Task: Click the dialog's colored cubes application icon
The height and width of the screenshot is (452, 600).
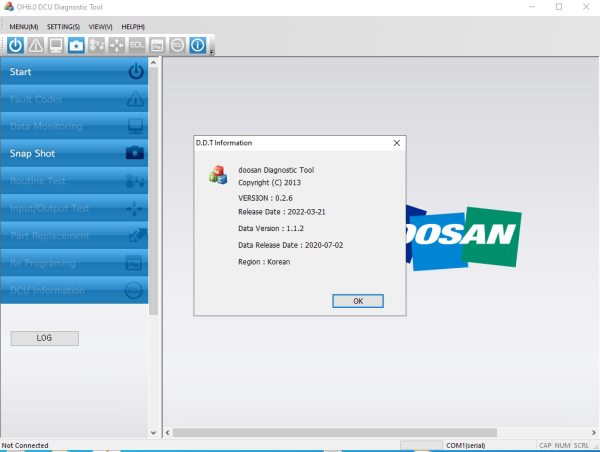Action: 218,175
